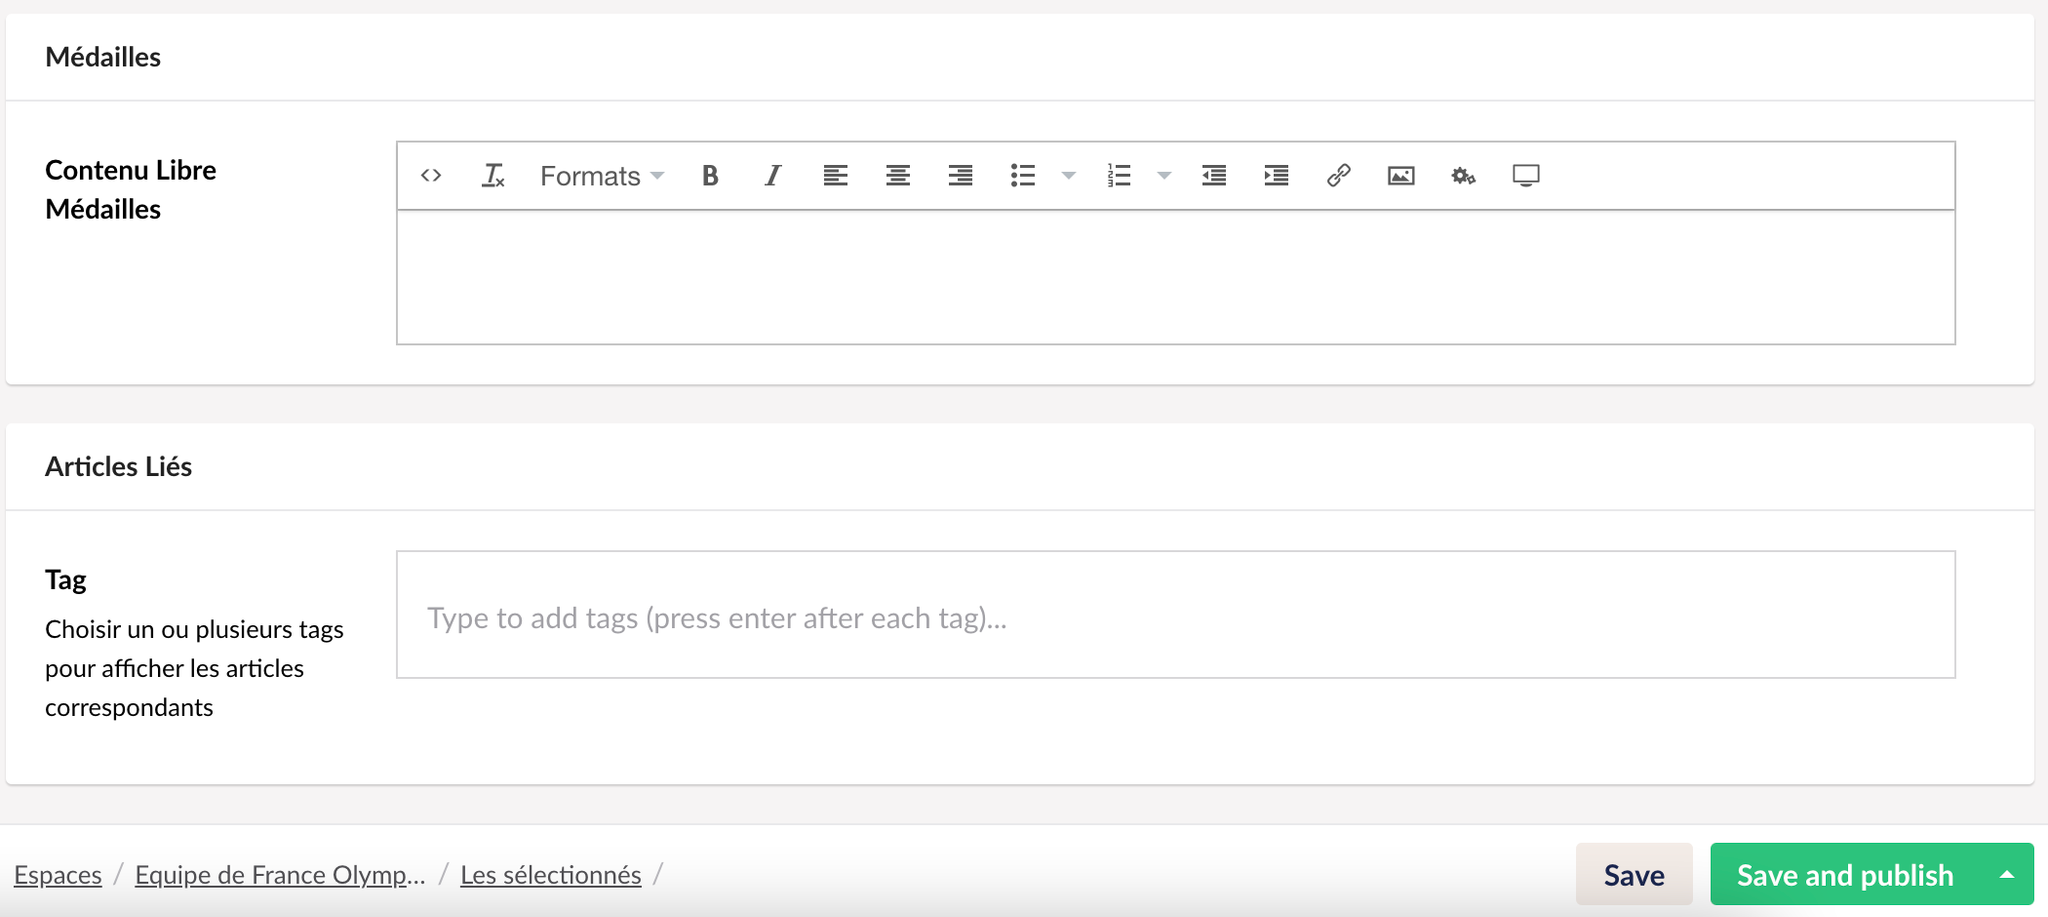The height and width of the screenshot is (917, 2048).
Task: Open the Equipe de France Olymp... breadcrumb
Action: (x=280, y=875)
